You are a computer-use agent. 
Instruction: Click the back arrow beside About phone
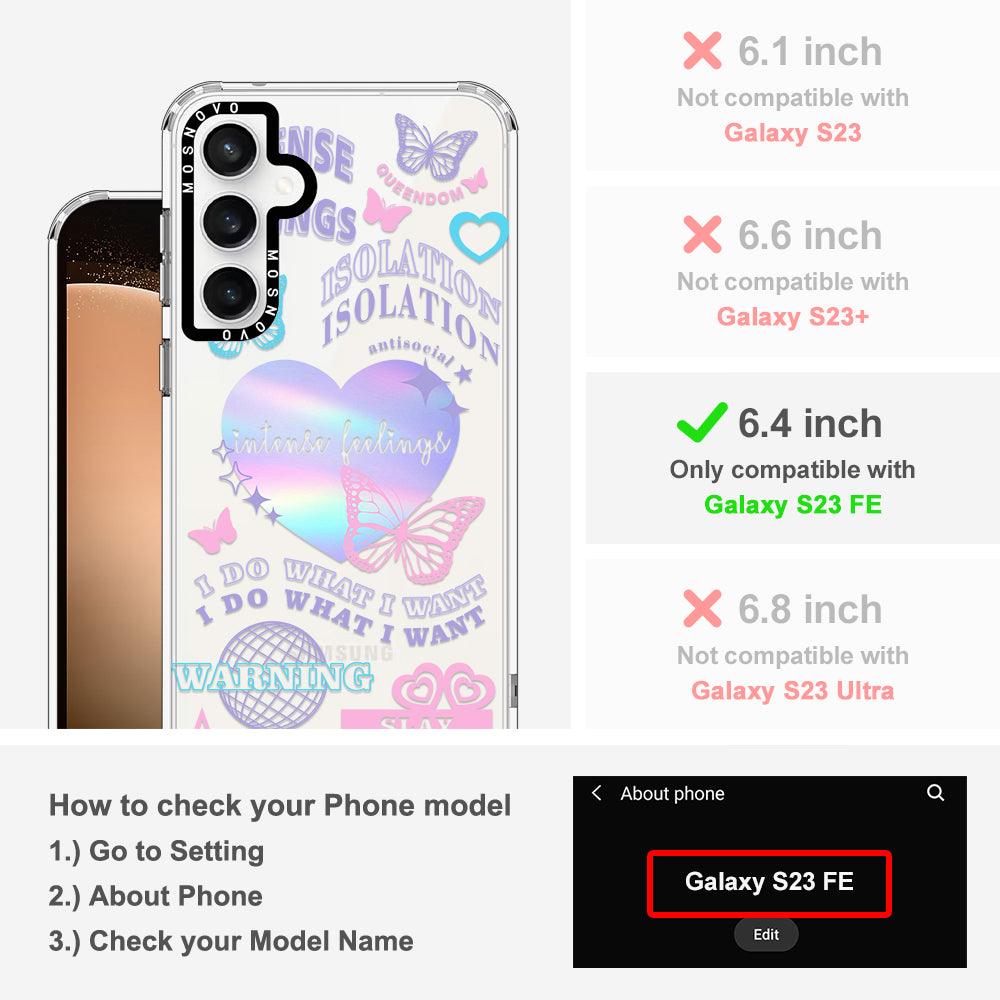(596, 793)
